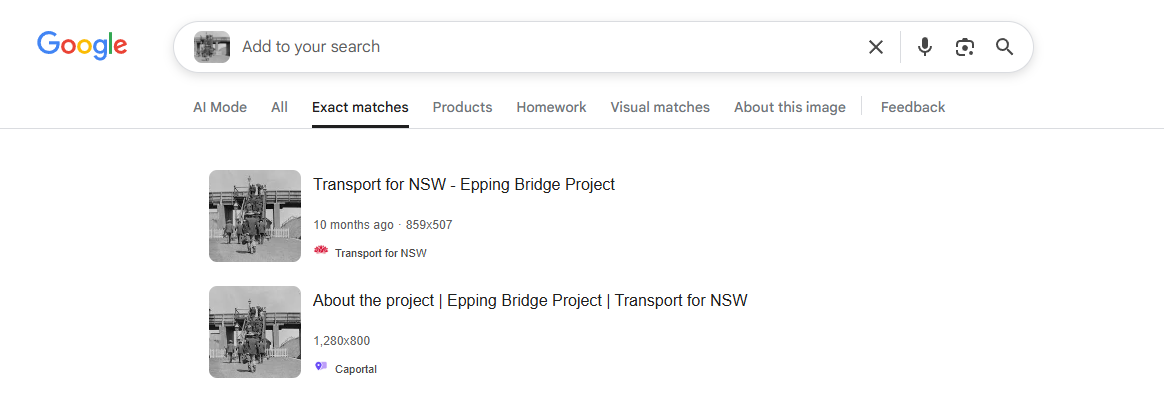Open the About this image tab
This screenshot has height=412, width=1164.
click(x=789, y=107)
